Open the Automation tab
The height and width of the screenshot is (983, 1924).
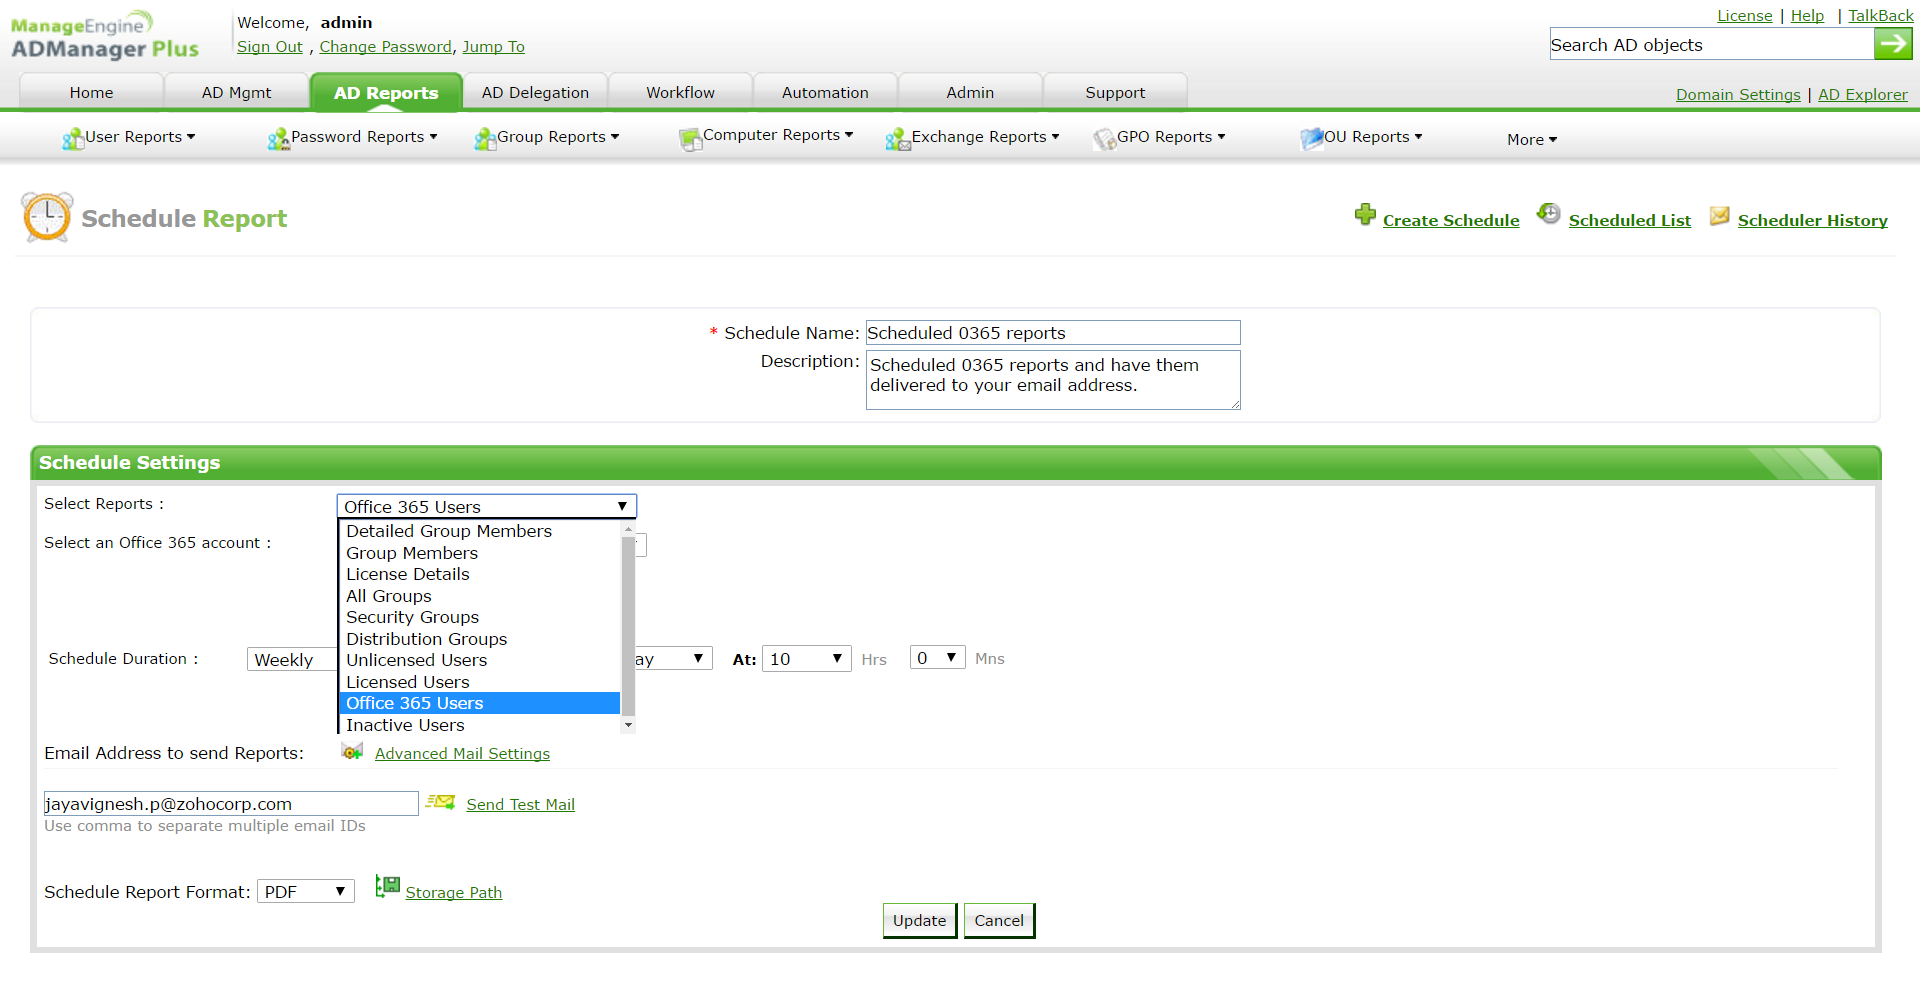click(825, 93)
